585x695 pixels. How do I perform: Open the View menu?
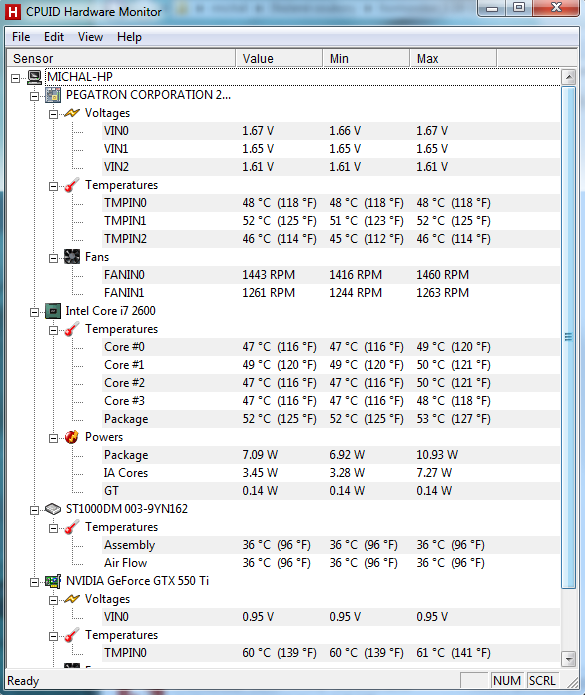click(90, 37)
